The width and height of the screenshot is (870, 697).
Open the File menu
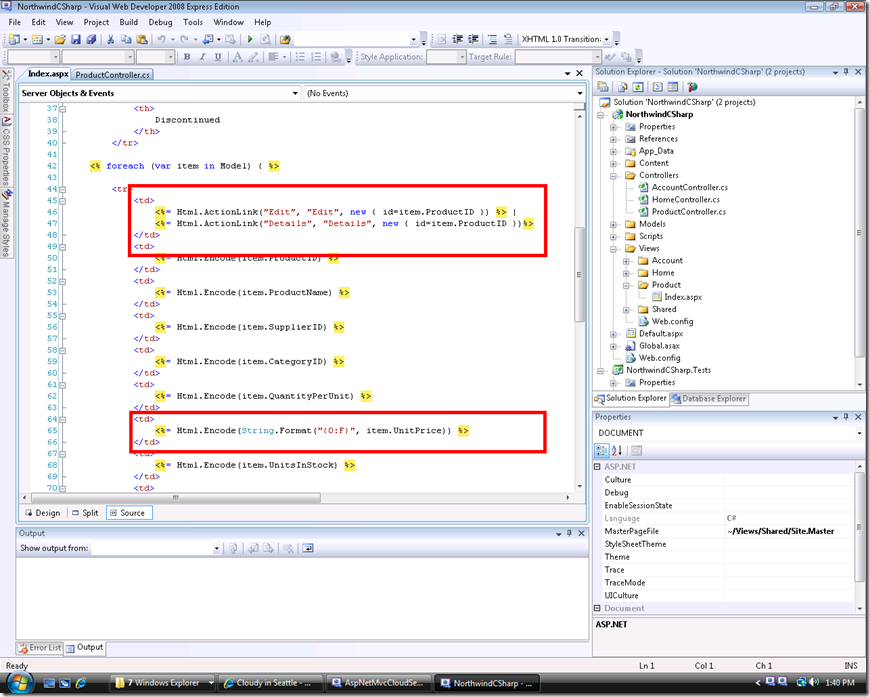[x=14, y=22]
